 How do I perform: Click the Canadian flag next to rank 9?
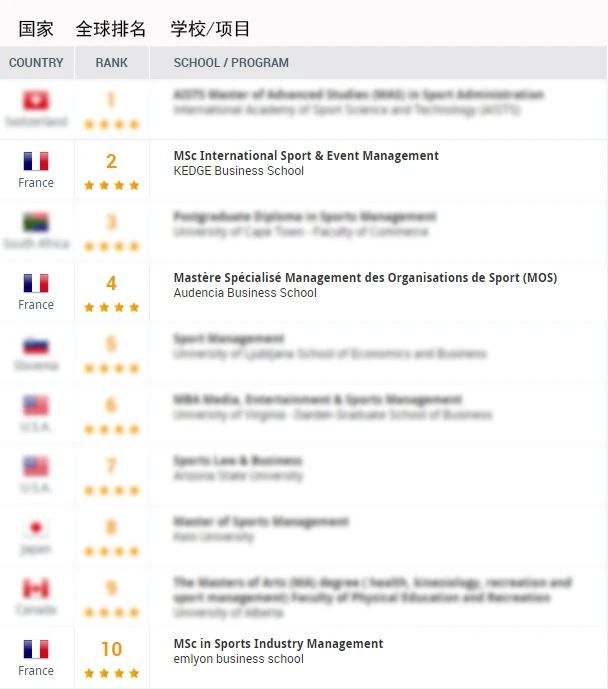[x=36, y=588]
